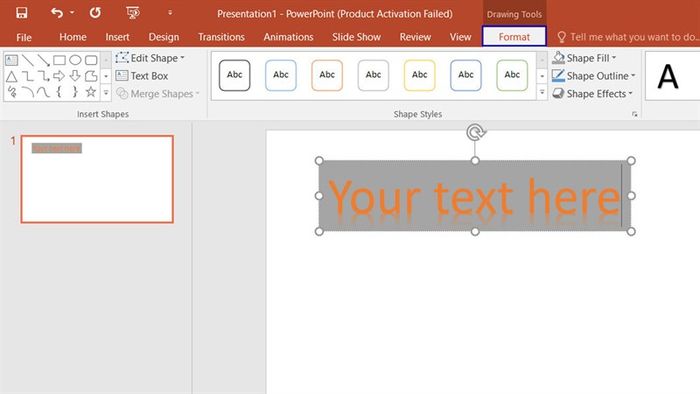Pick the 5-point Star shape
This screenshot has width=700, height=394.
coord(91,92)
